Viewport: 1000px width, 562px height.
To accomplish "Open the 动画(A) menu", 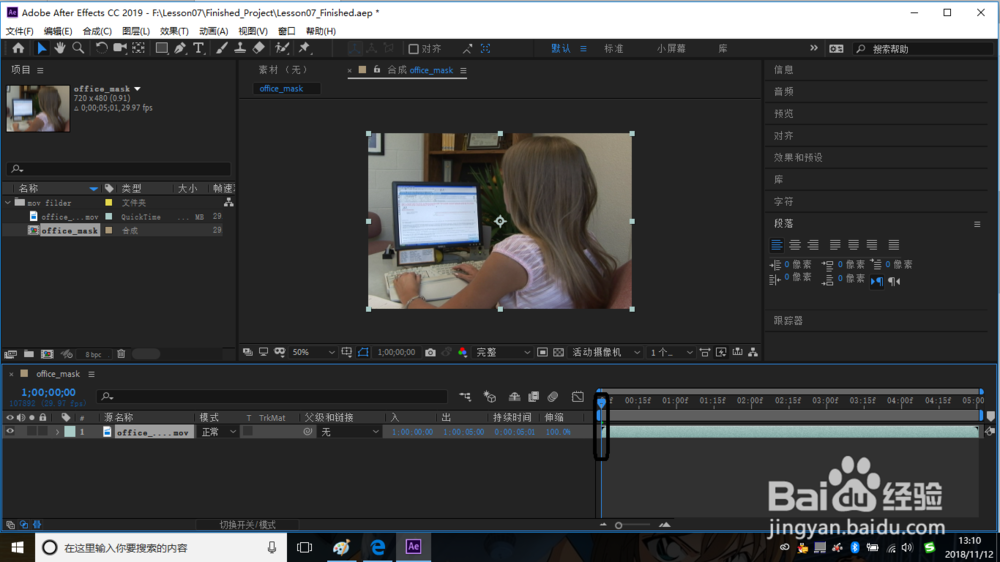I will 213,31.
